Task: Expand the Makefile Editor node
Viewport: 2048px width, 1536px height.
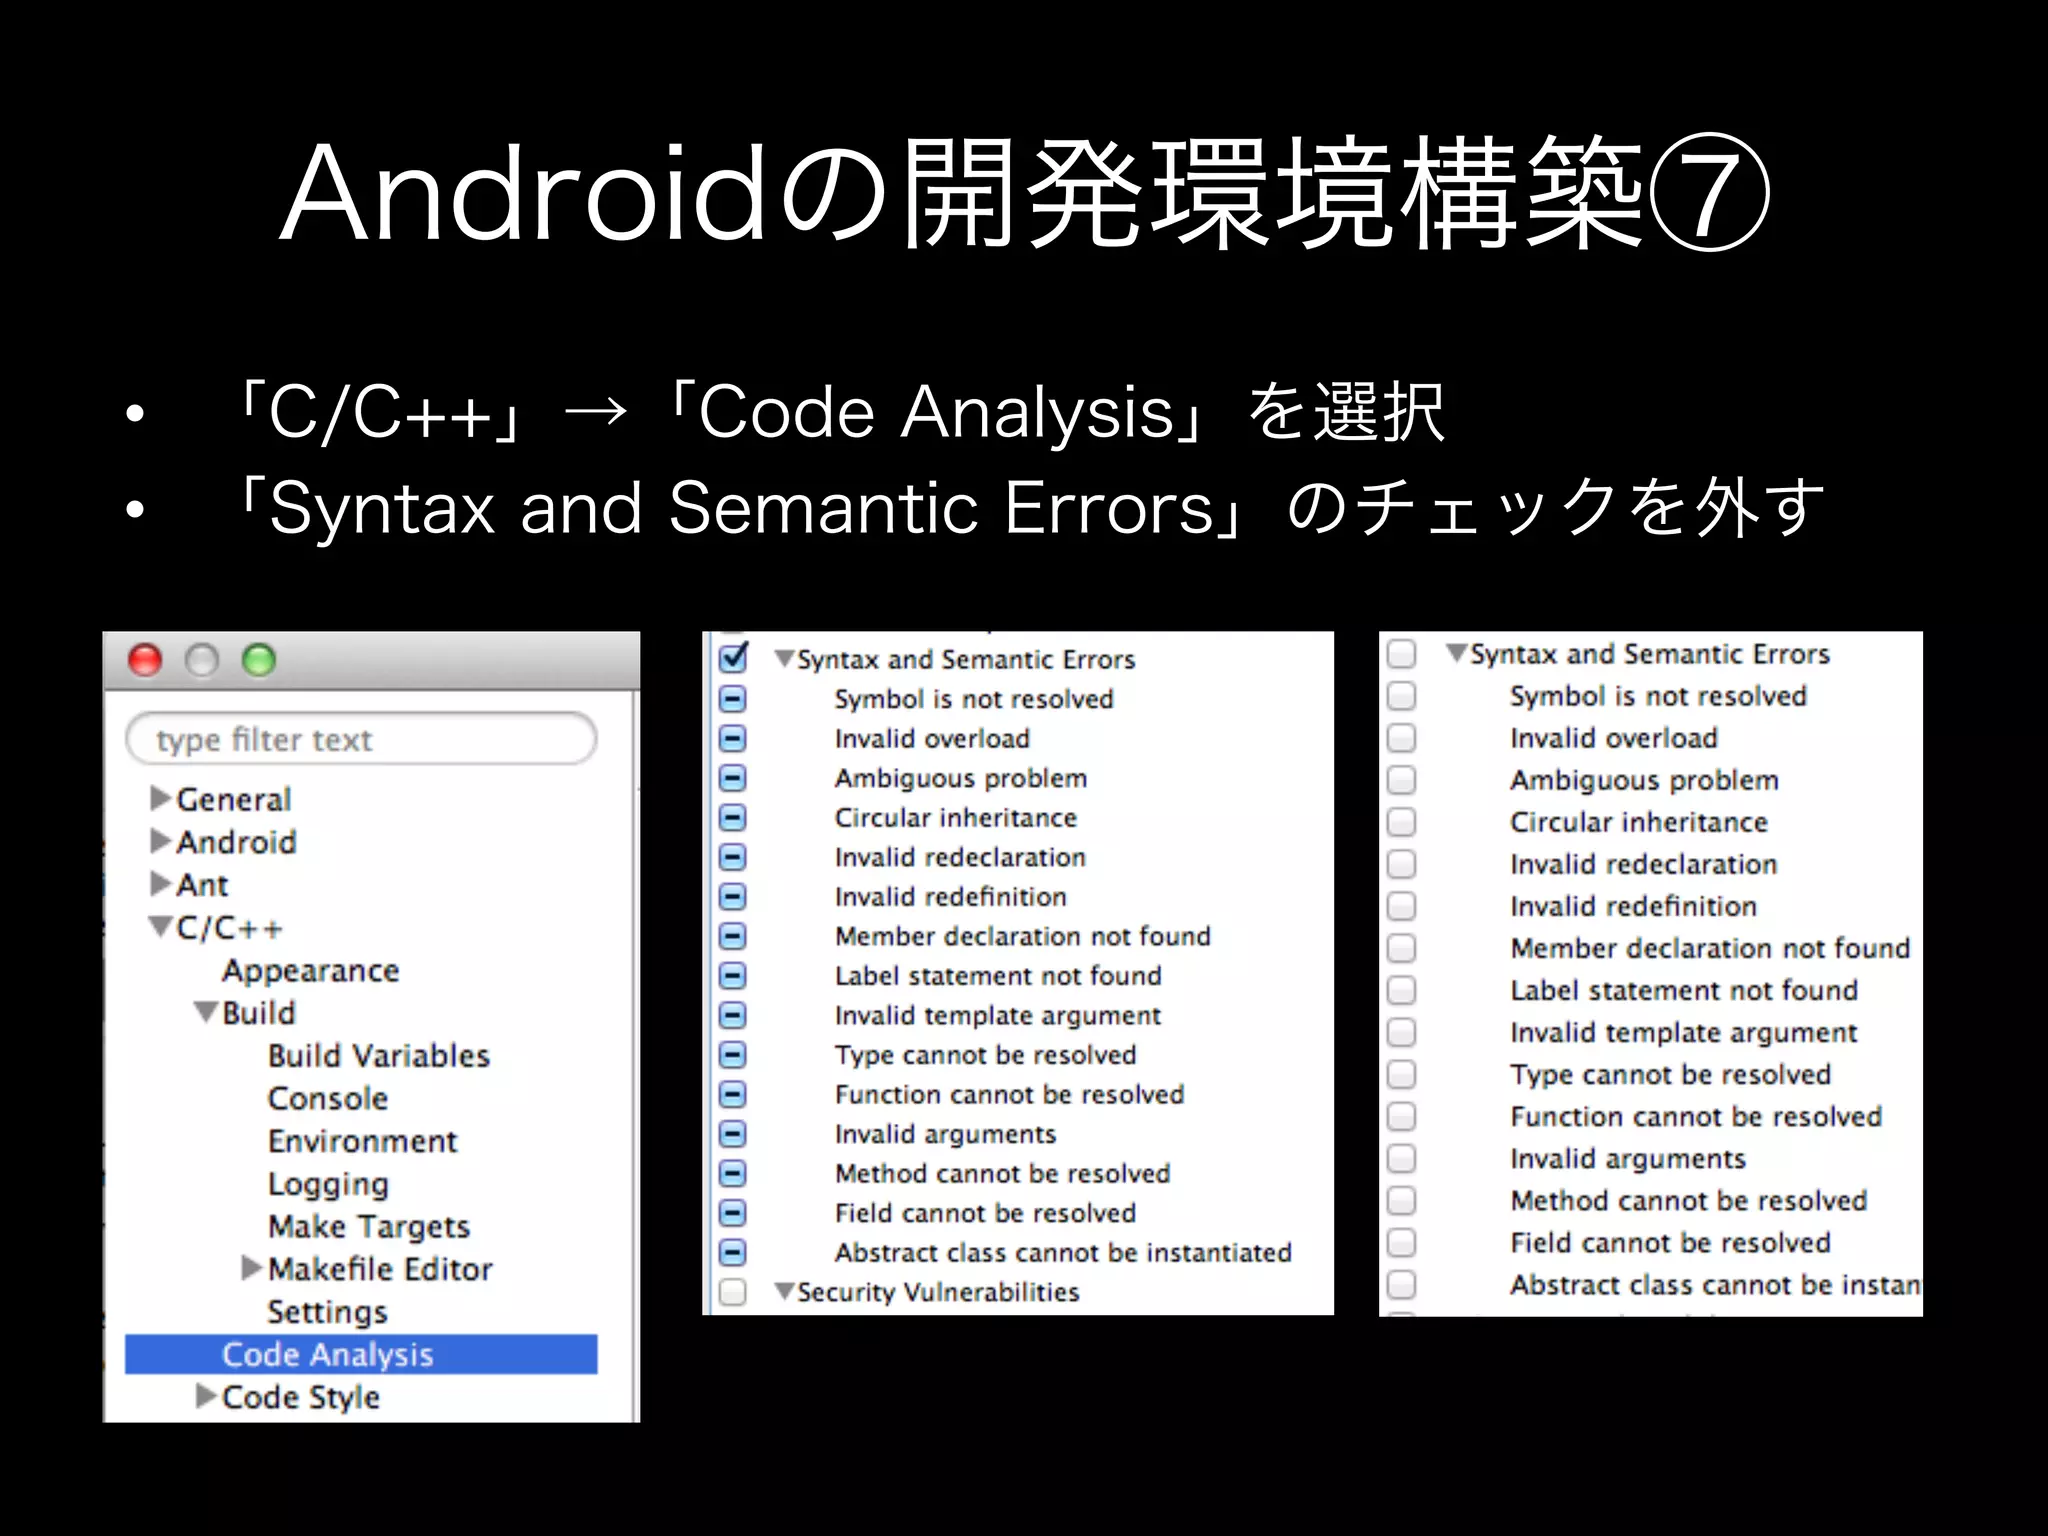Action: [x=253, y=1268]
